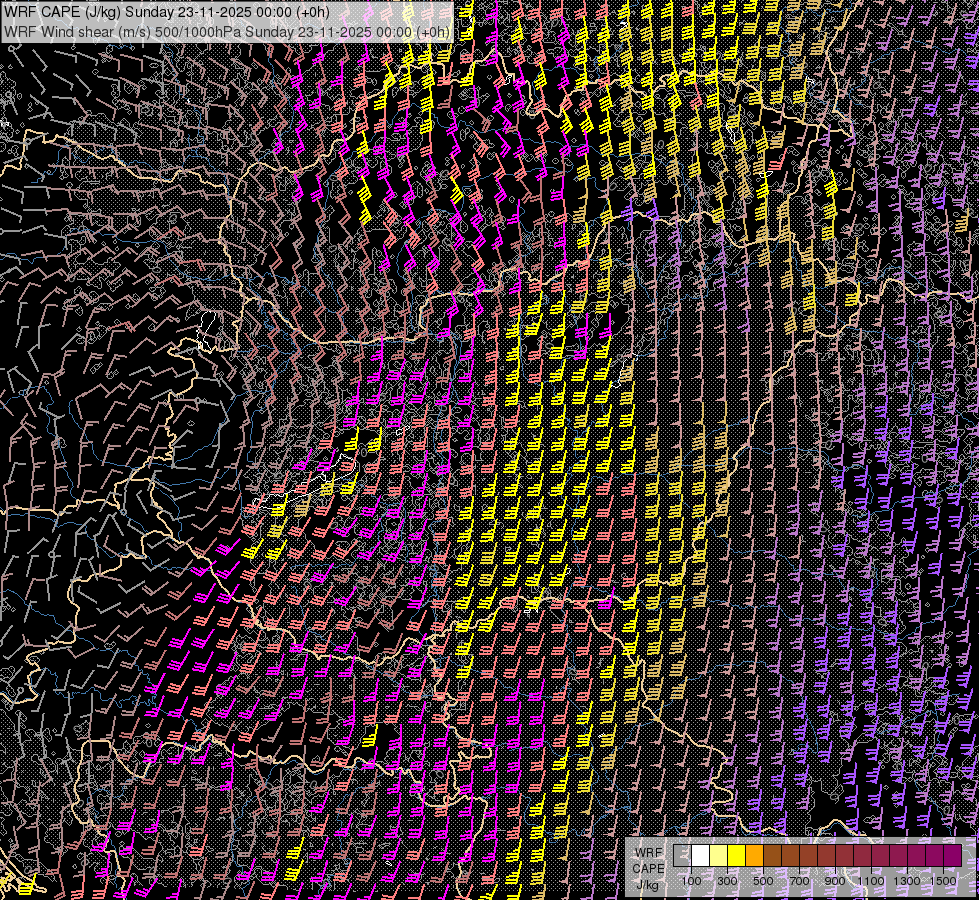Click the "WRF" text in the legend box
The height and width of the screenshot is (900, 979).
[648, 853]
